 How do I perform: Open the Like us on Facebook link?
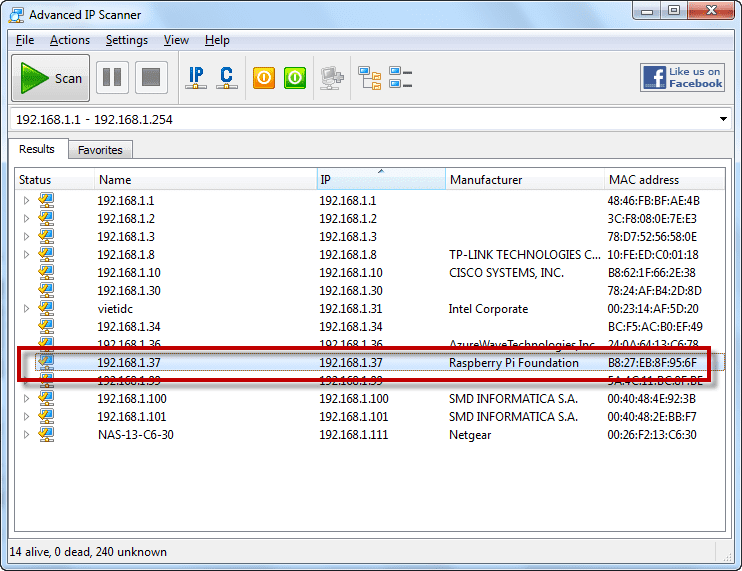(682, 78)
